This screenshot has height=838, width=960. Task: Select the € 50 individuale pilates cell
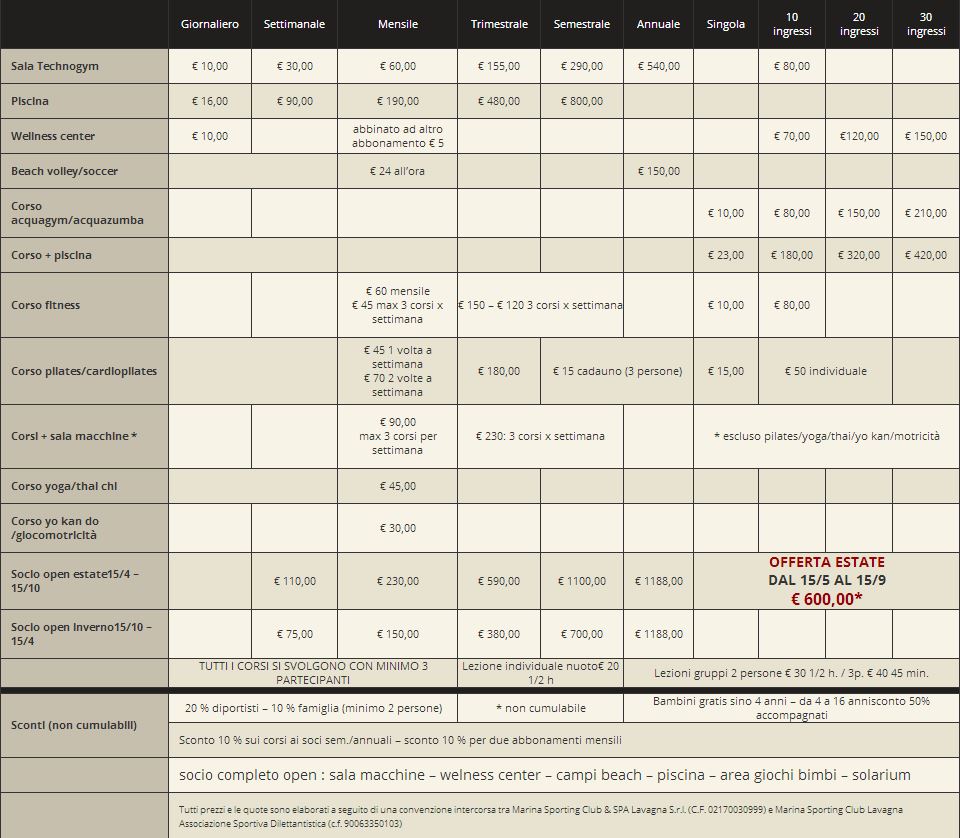(825, 371)
